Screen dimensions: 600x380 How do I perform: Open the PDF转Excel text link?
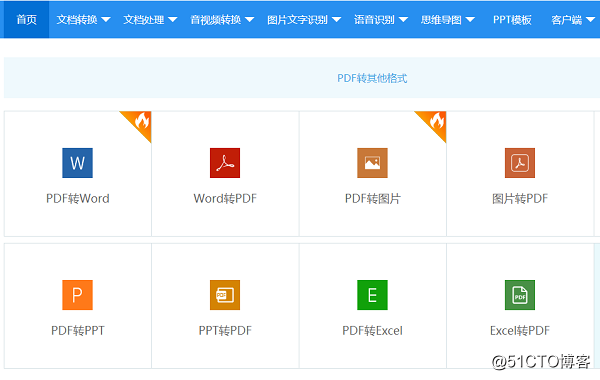click(x=372, y=331)
